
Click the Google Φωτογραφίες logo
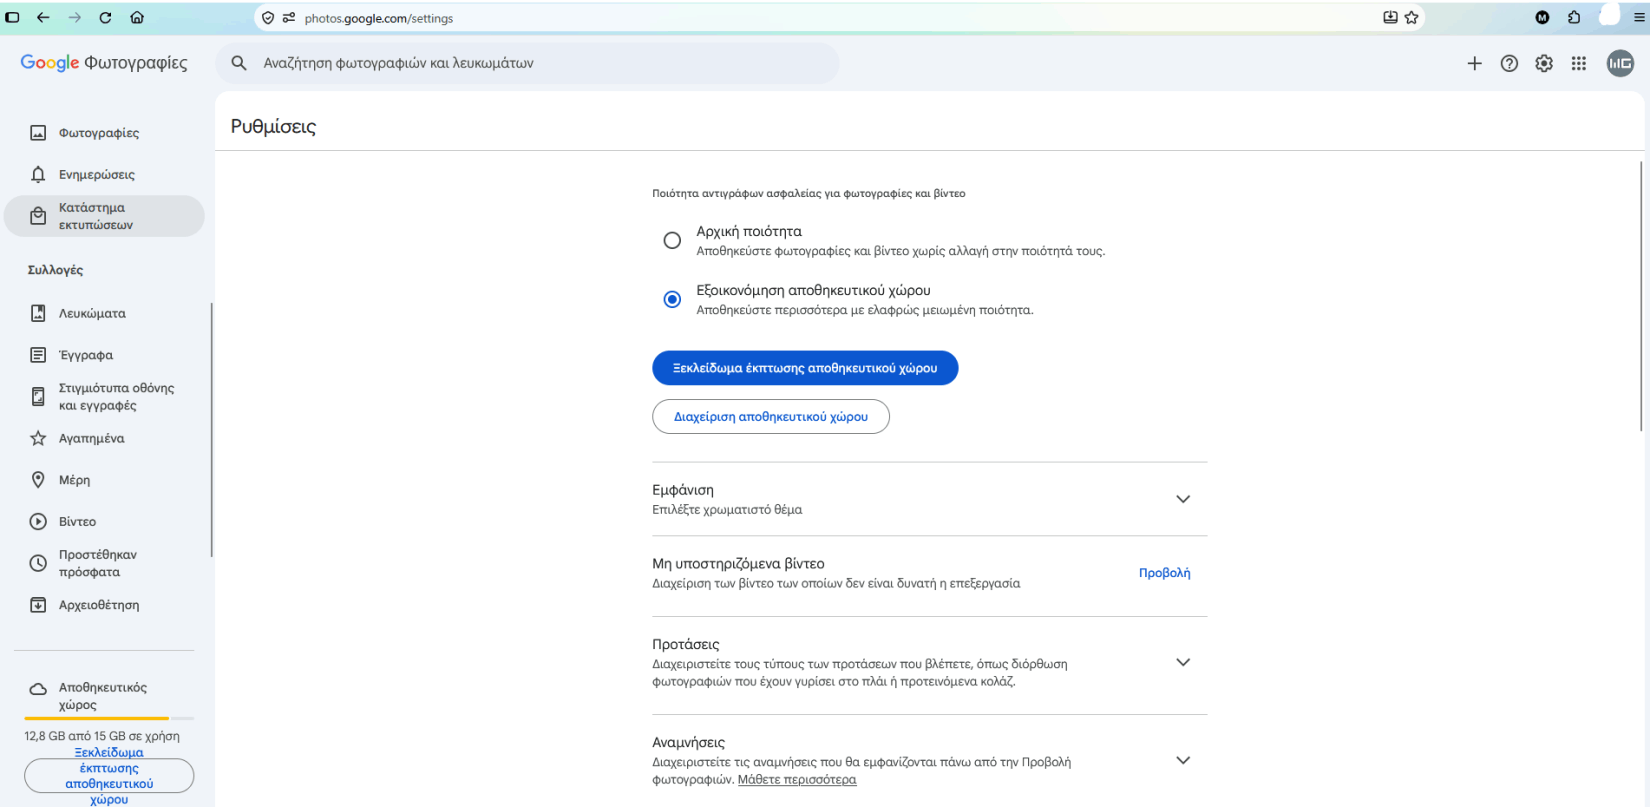pyautogui.click(x=104, y=63)
